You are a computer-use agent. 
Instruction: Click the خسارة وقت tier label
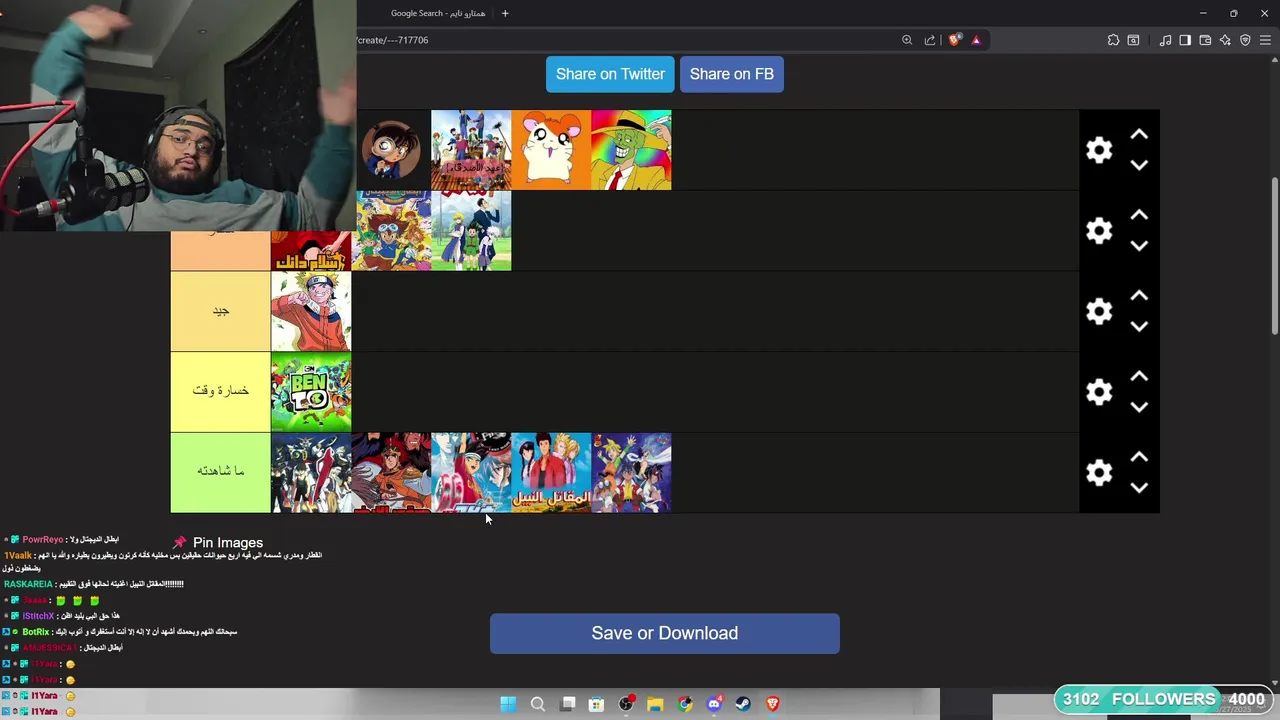[220, 391]
